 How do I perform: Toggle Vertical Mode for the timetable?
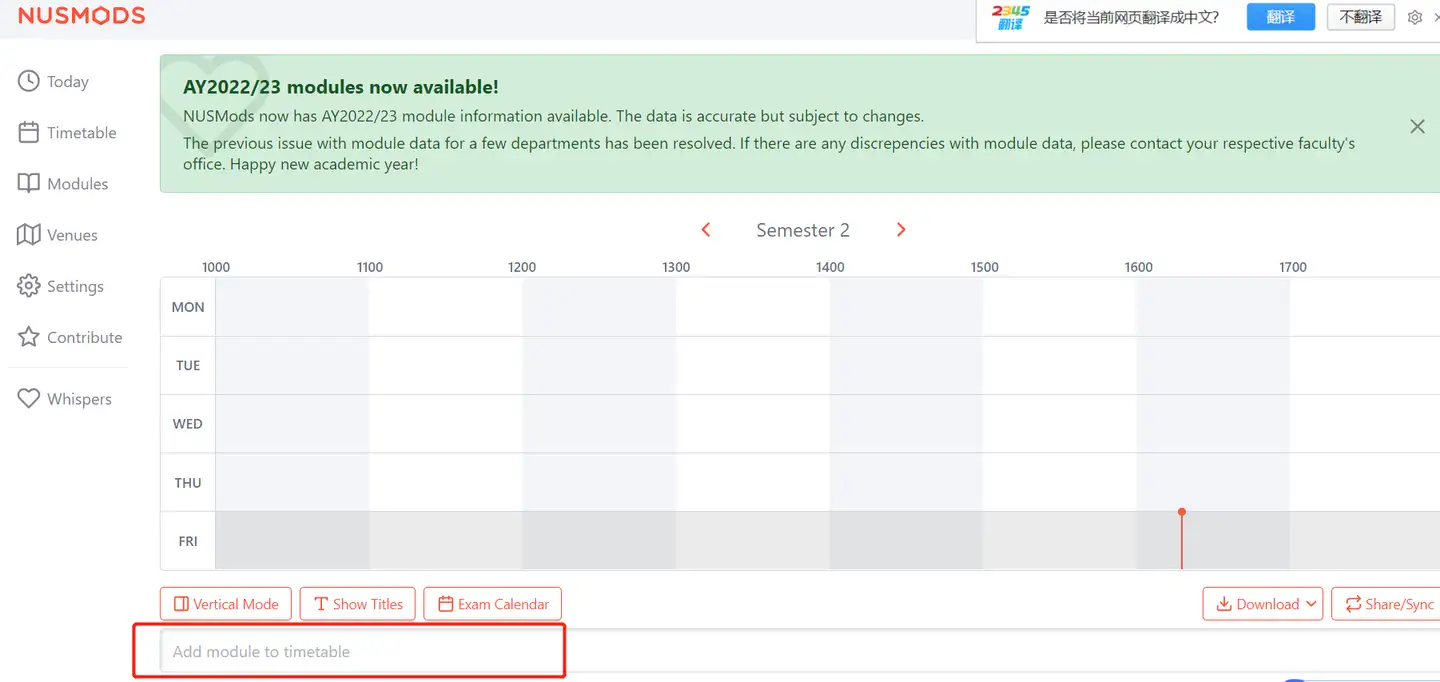pos(226,604)
